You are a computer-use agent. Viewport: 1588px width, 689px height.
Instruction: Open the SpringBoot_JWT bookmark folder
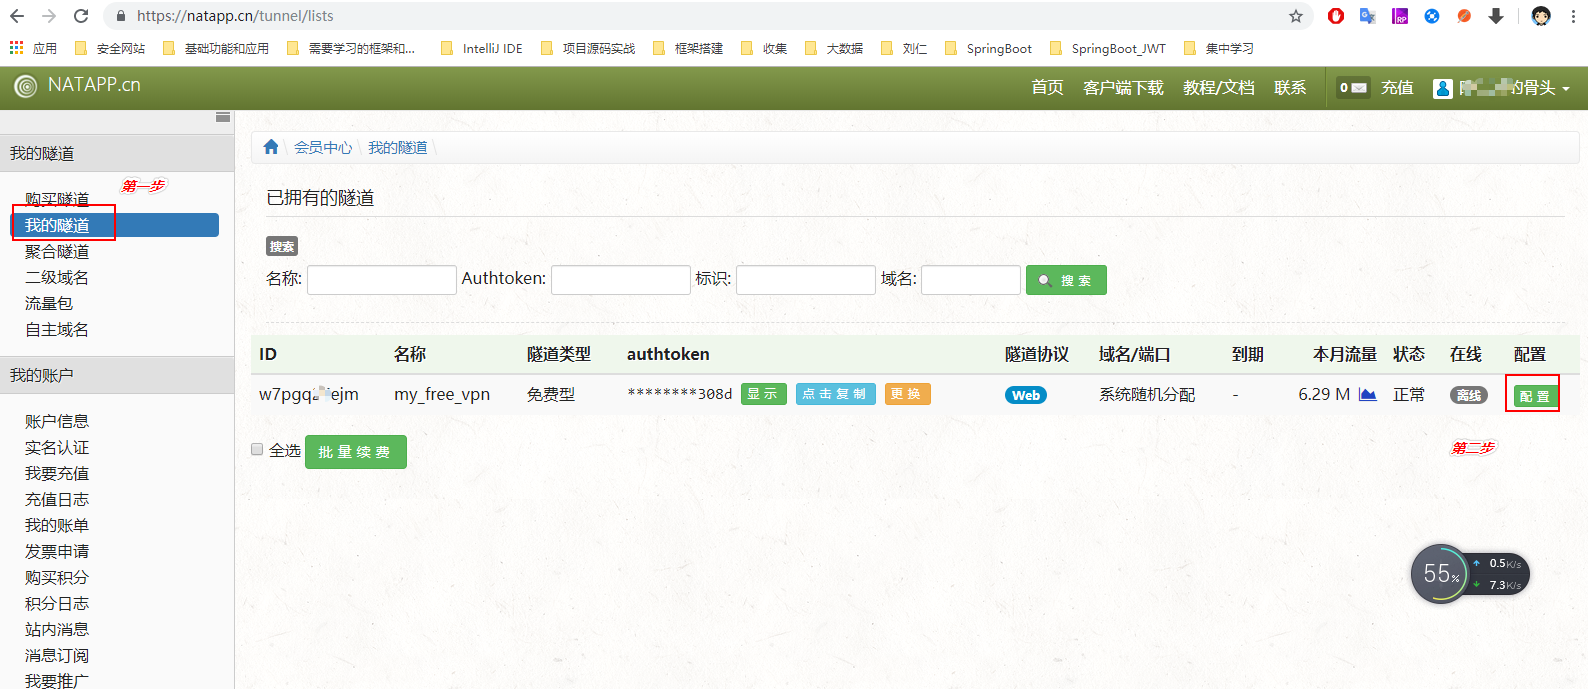(x=1107, y=48)
